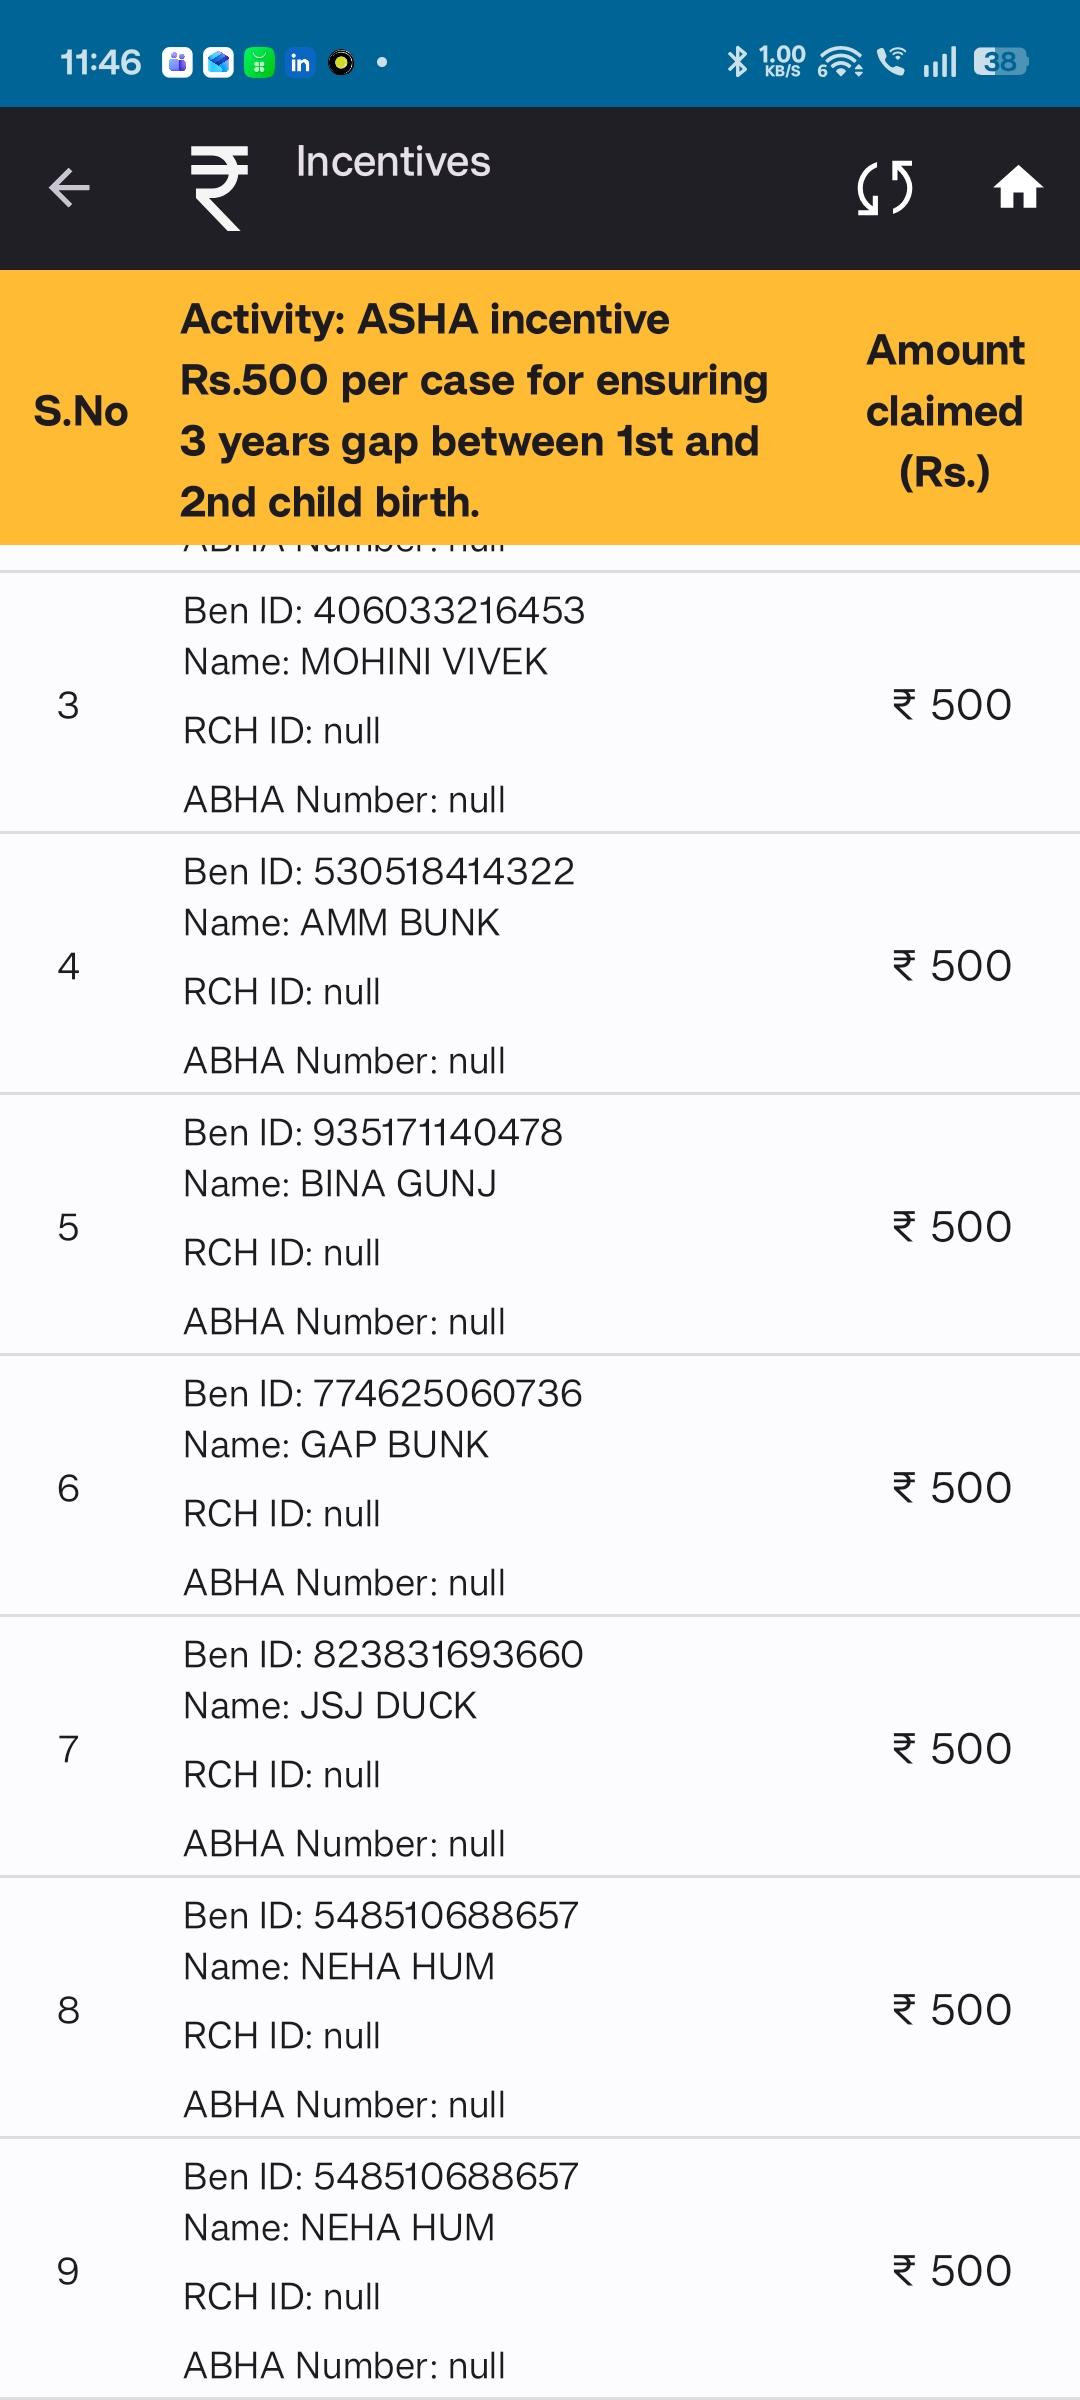Tap the sync refresh icon

pyautogui.click(x=885, y=188)
